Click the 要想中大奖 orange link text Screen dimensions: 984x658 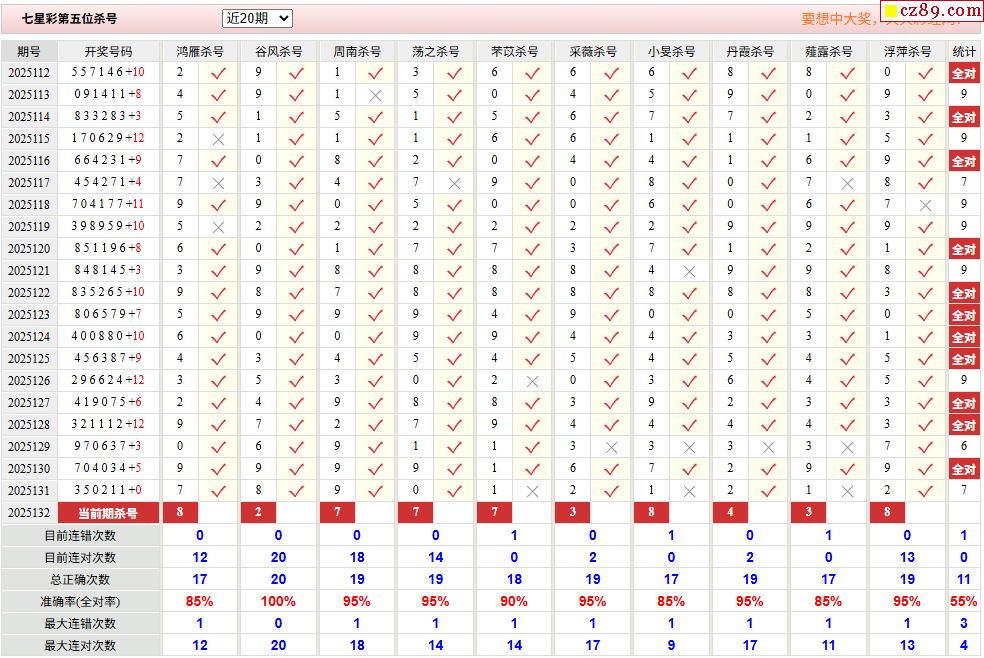coord(837,19)
